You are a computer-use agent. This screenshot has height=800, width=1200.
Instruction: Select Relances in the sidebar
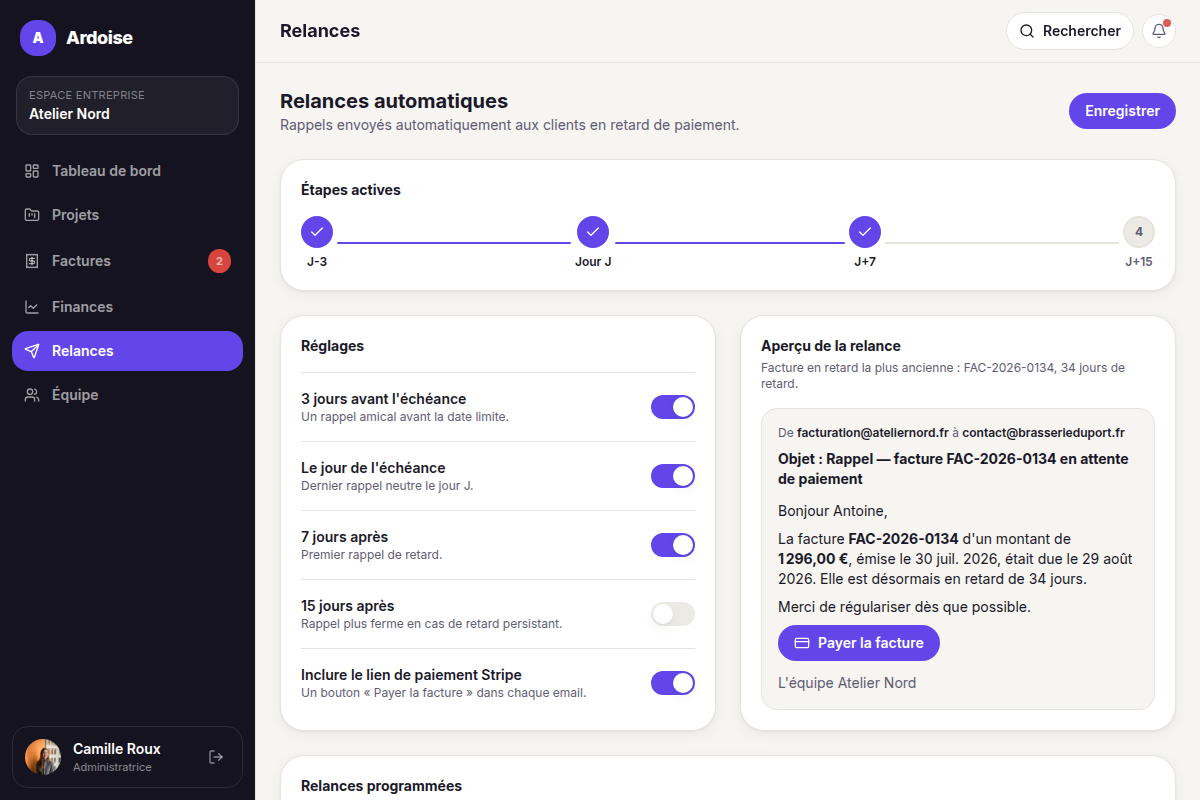coord(127,351)
